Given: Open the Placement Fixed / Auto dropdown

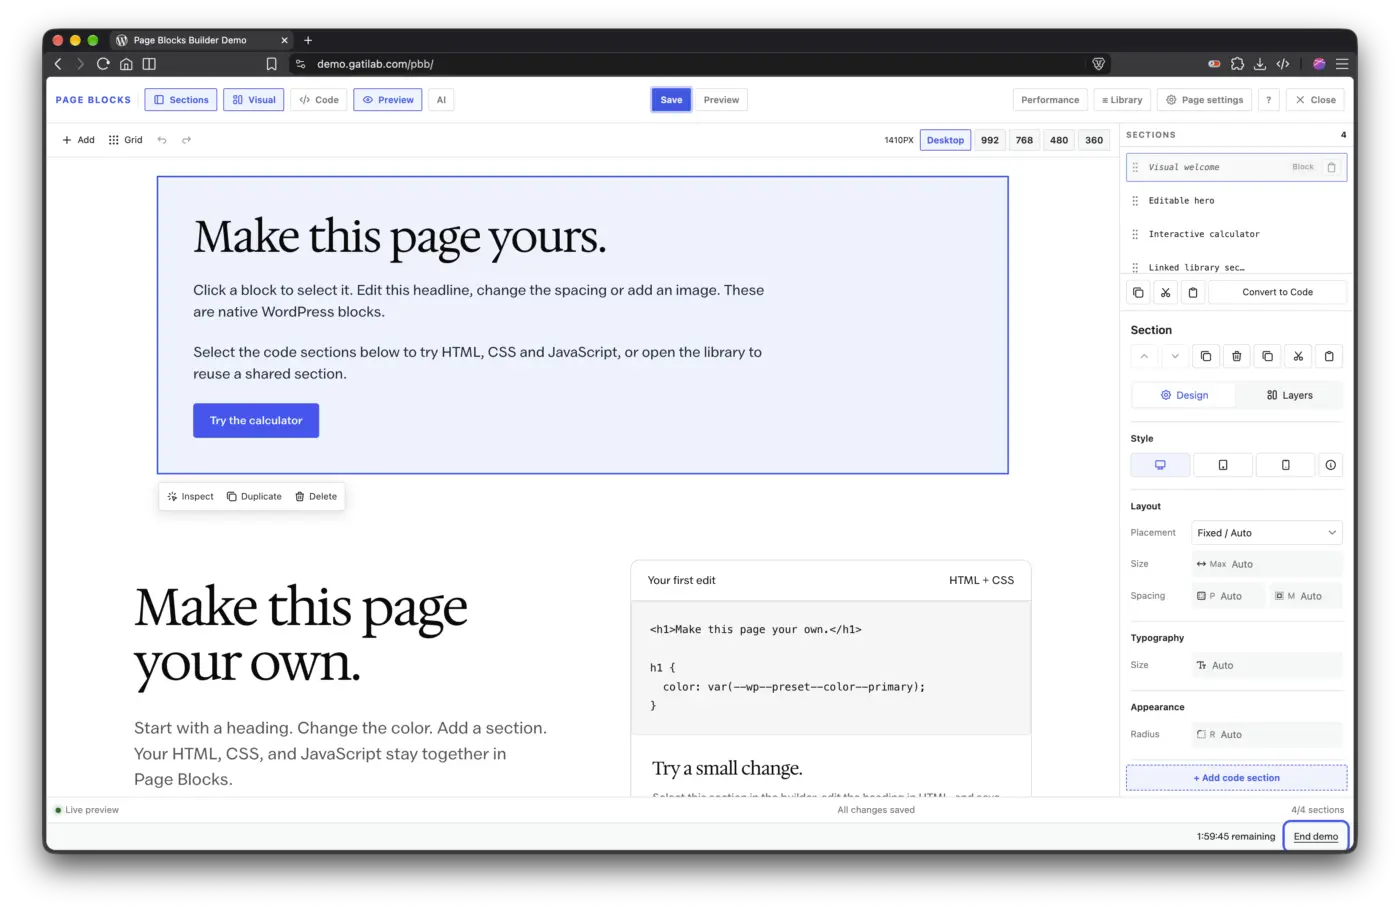Looking at the screenshot, I should tap(1267, 533).
